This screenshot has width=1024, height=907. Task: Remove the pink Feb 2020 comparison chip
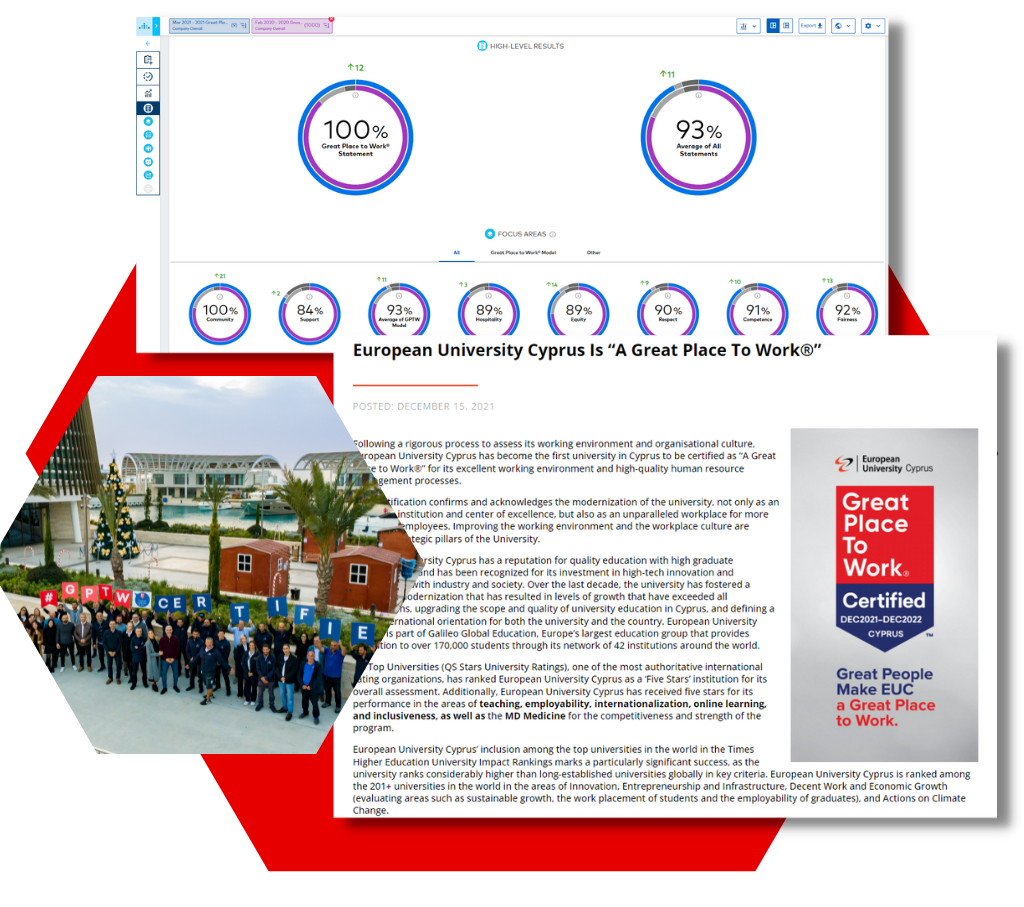click(x=331, y=19)
